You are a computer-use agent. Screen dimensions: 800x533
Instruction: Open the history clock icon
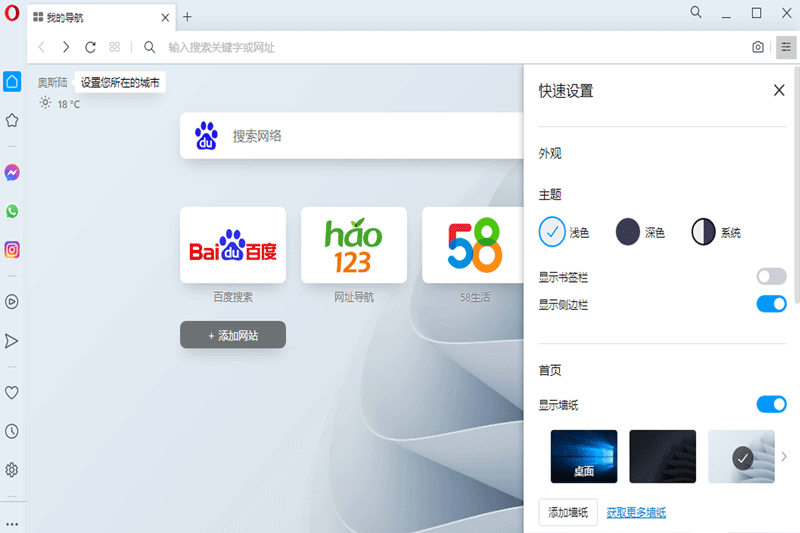(12, 431)
